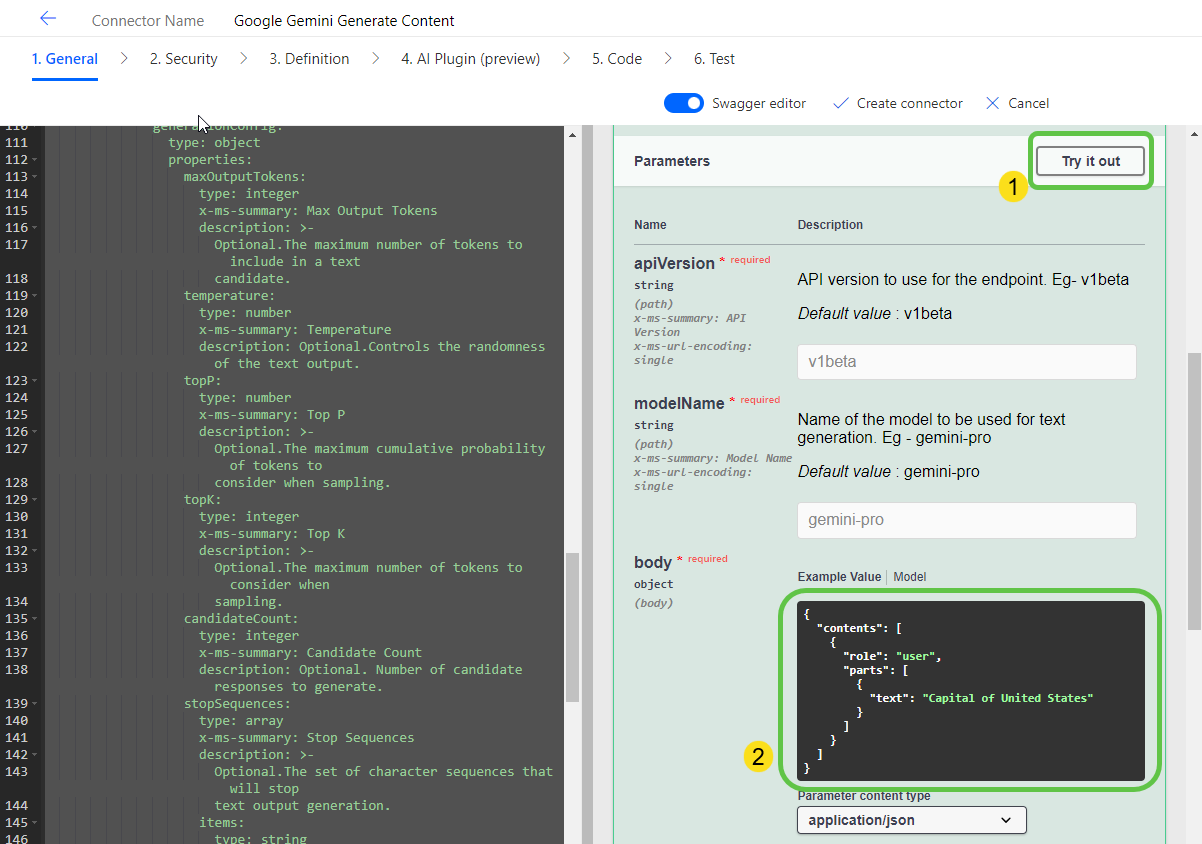The height and width of the screenshot is (844, 1202).
Task: Click the Create connector checkmark icon
Action: [x=840, y=103]
